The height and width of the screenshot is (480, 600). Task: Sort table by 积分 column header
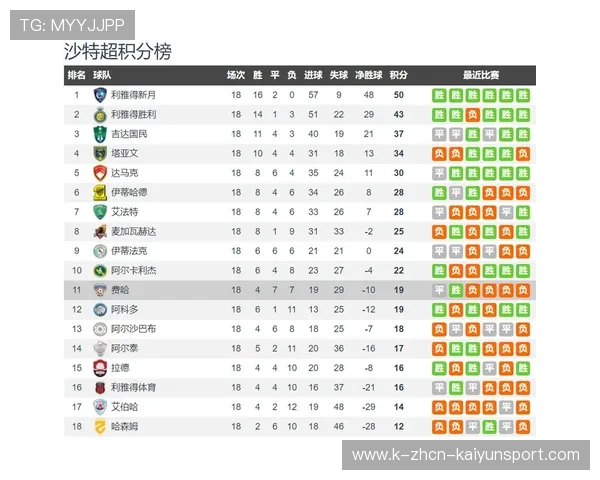[x=398, y=75]
